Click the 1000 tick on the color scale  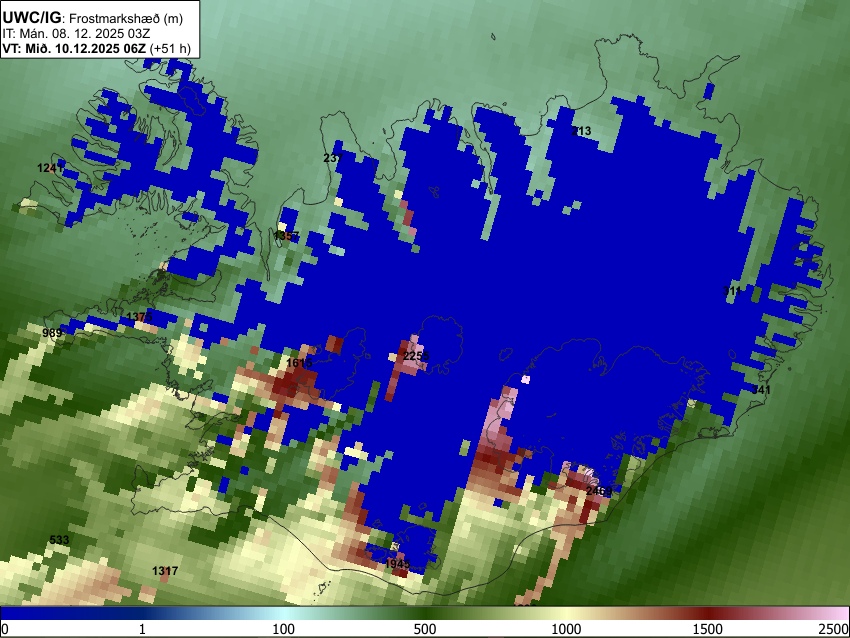pos(566,629)
